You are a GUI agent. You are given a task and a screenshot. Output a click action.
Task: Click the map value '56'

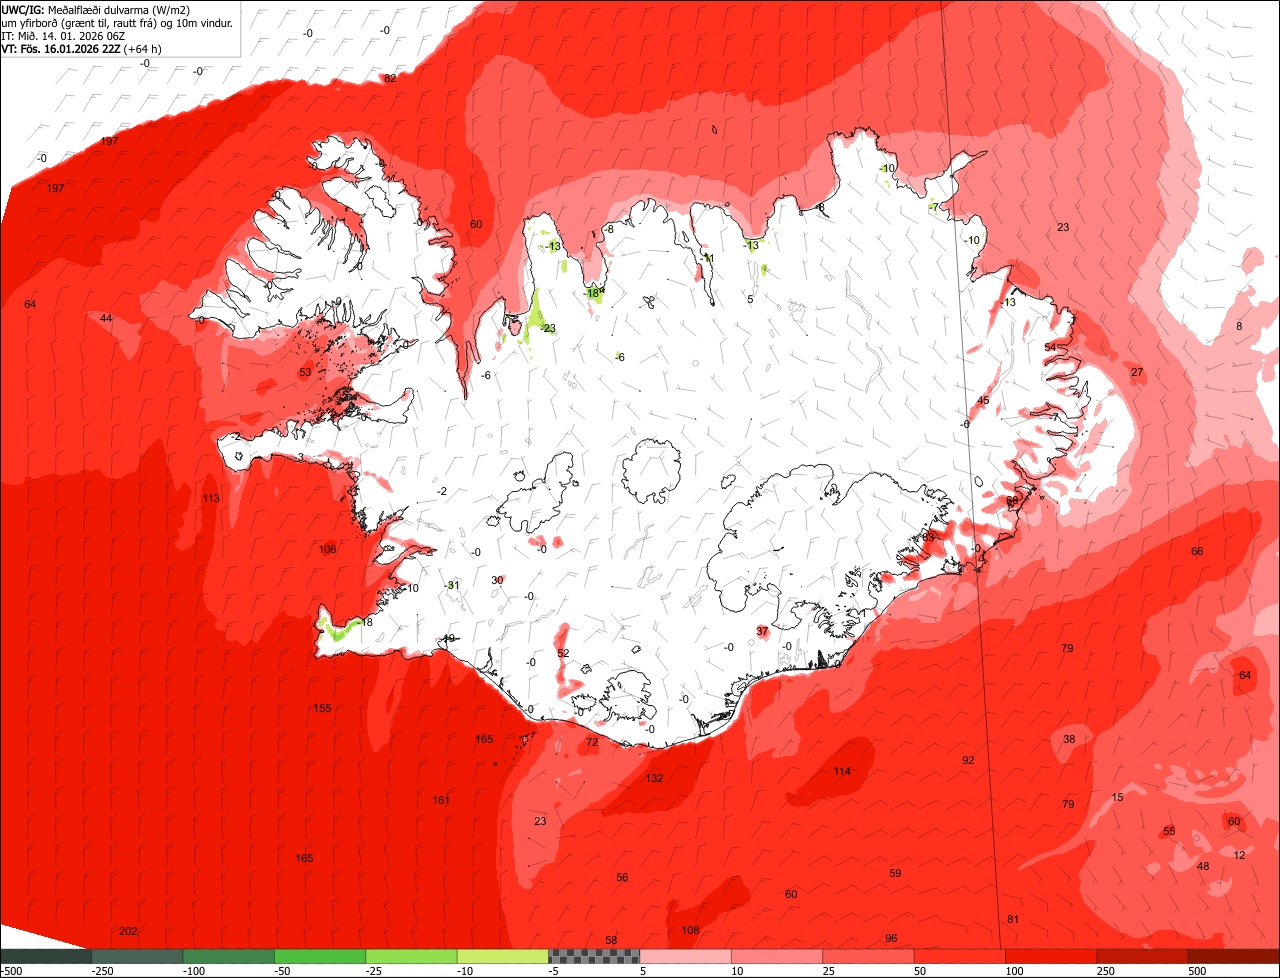pyautogui.click(x=622, y=877)
